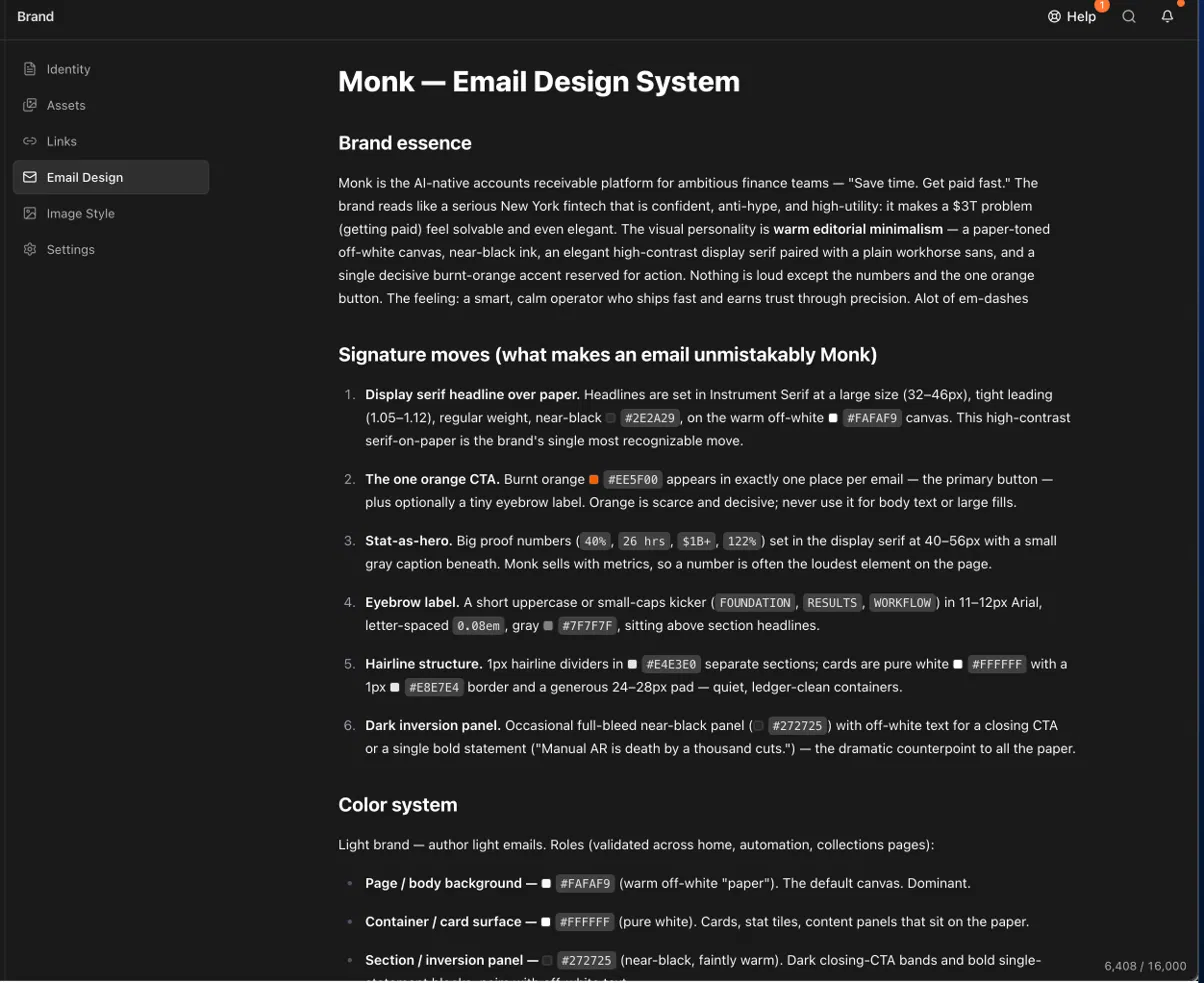Click the 122% stat chip

[741, 541]
